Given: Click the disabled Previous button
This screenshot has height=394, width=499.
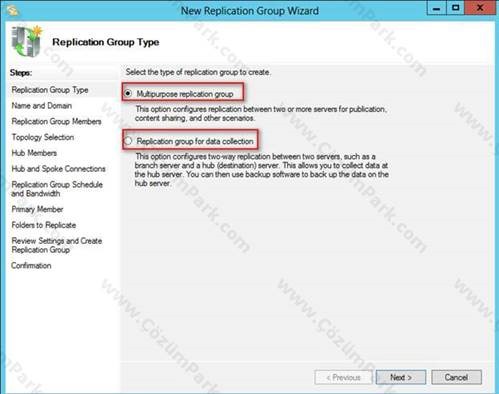Looking at the screenshot, I should [x=343, y=377].
